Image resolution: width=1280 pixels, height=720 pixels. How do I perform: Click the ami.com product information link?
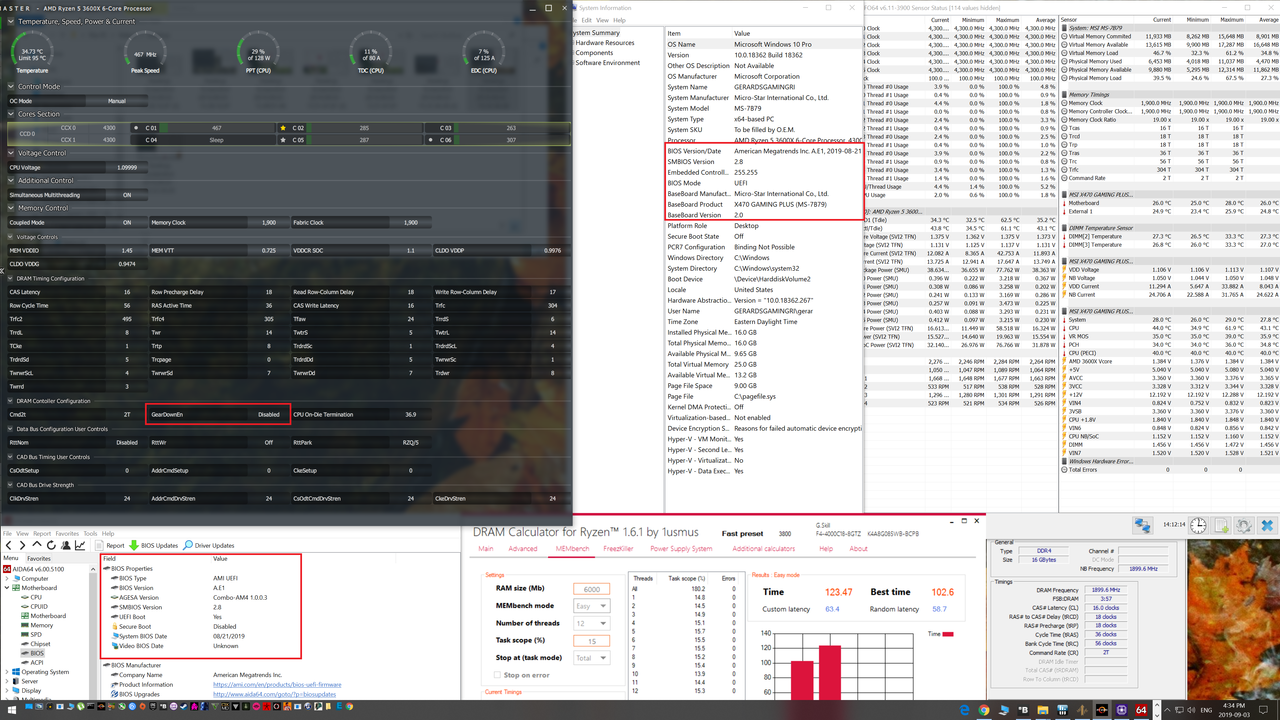pyautogui.click(x=277, y=685)
